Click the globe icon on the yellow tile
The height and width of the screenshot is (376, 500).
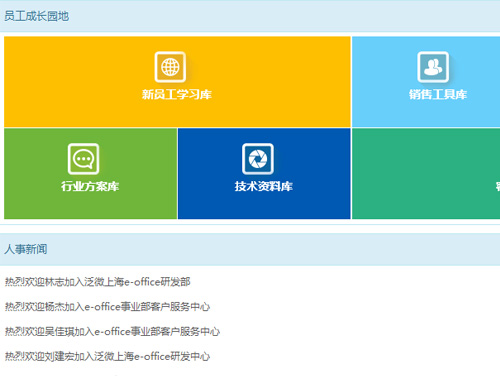click(x=170, y=67)
